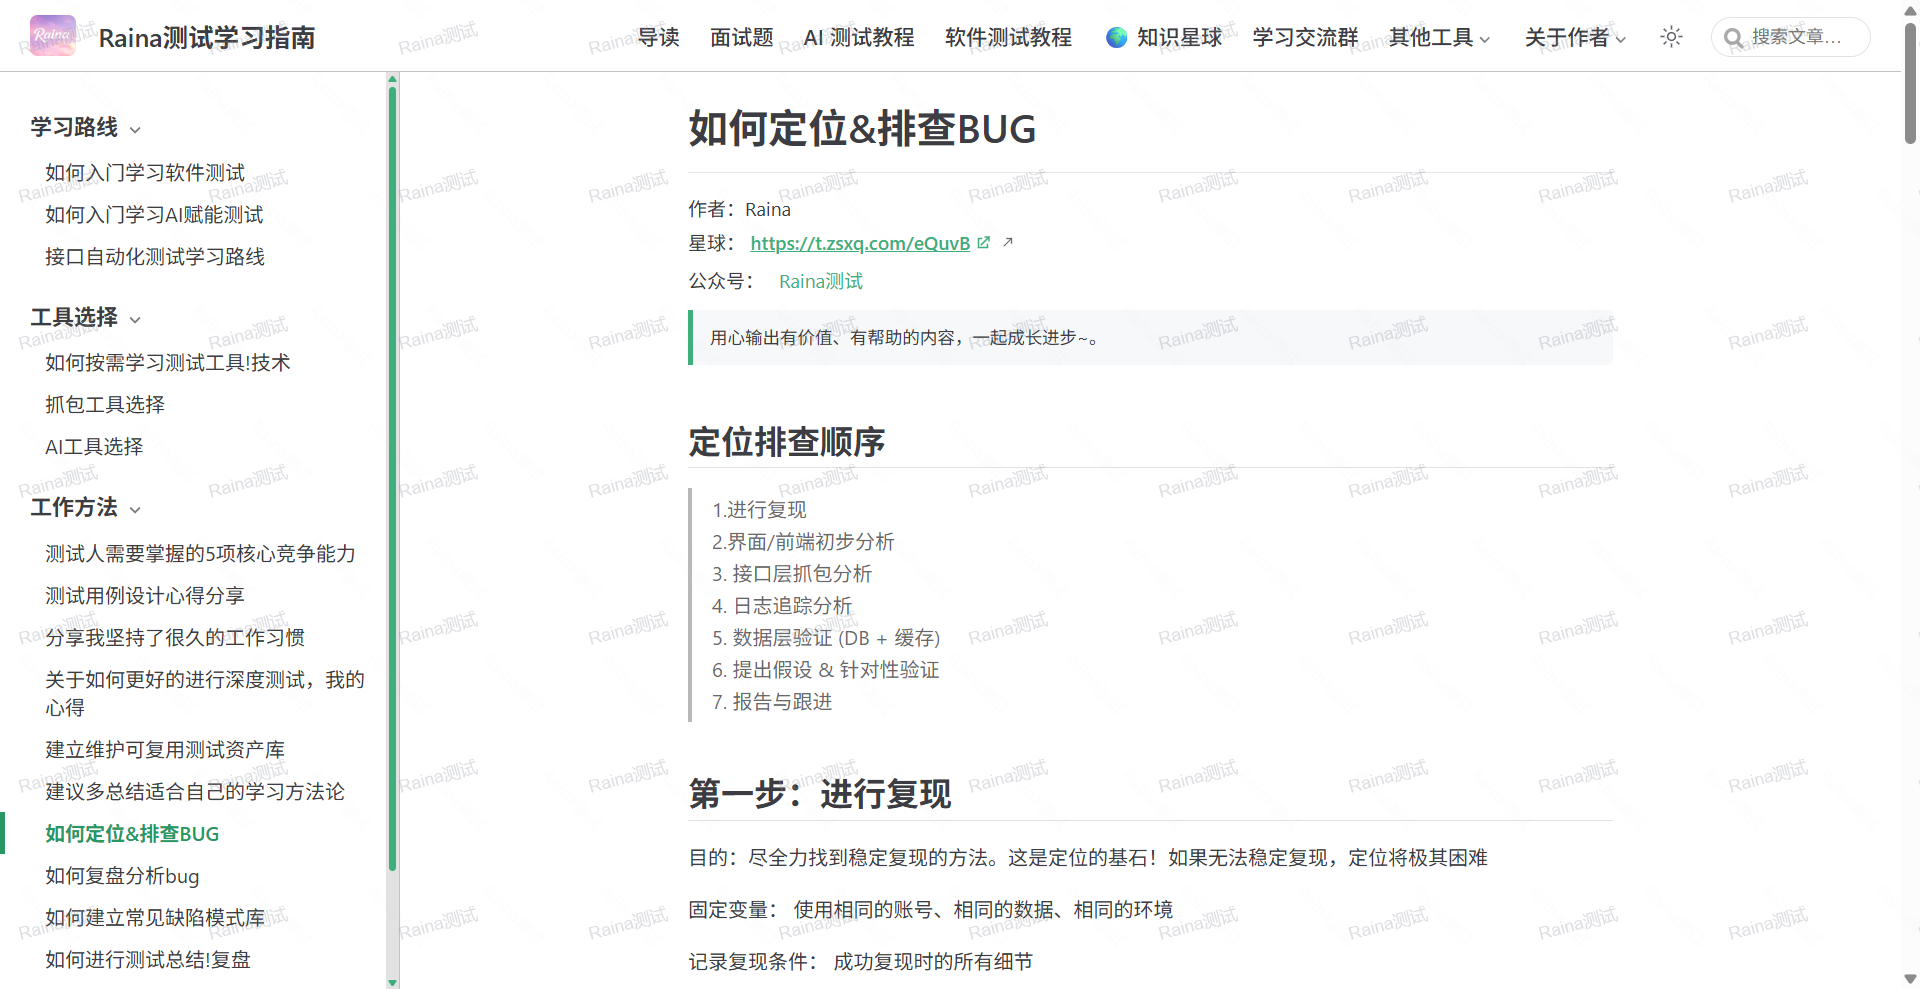Click the small arrow icon beside zsxq link
The width and height of the screenshot is (1920, 989).
coord(1008,242)
